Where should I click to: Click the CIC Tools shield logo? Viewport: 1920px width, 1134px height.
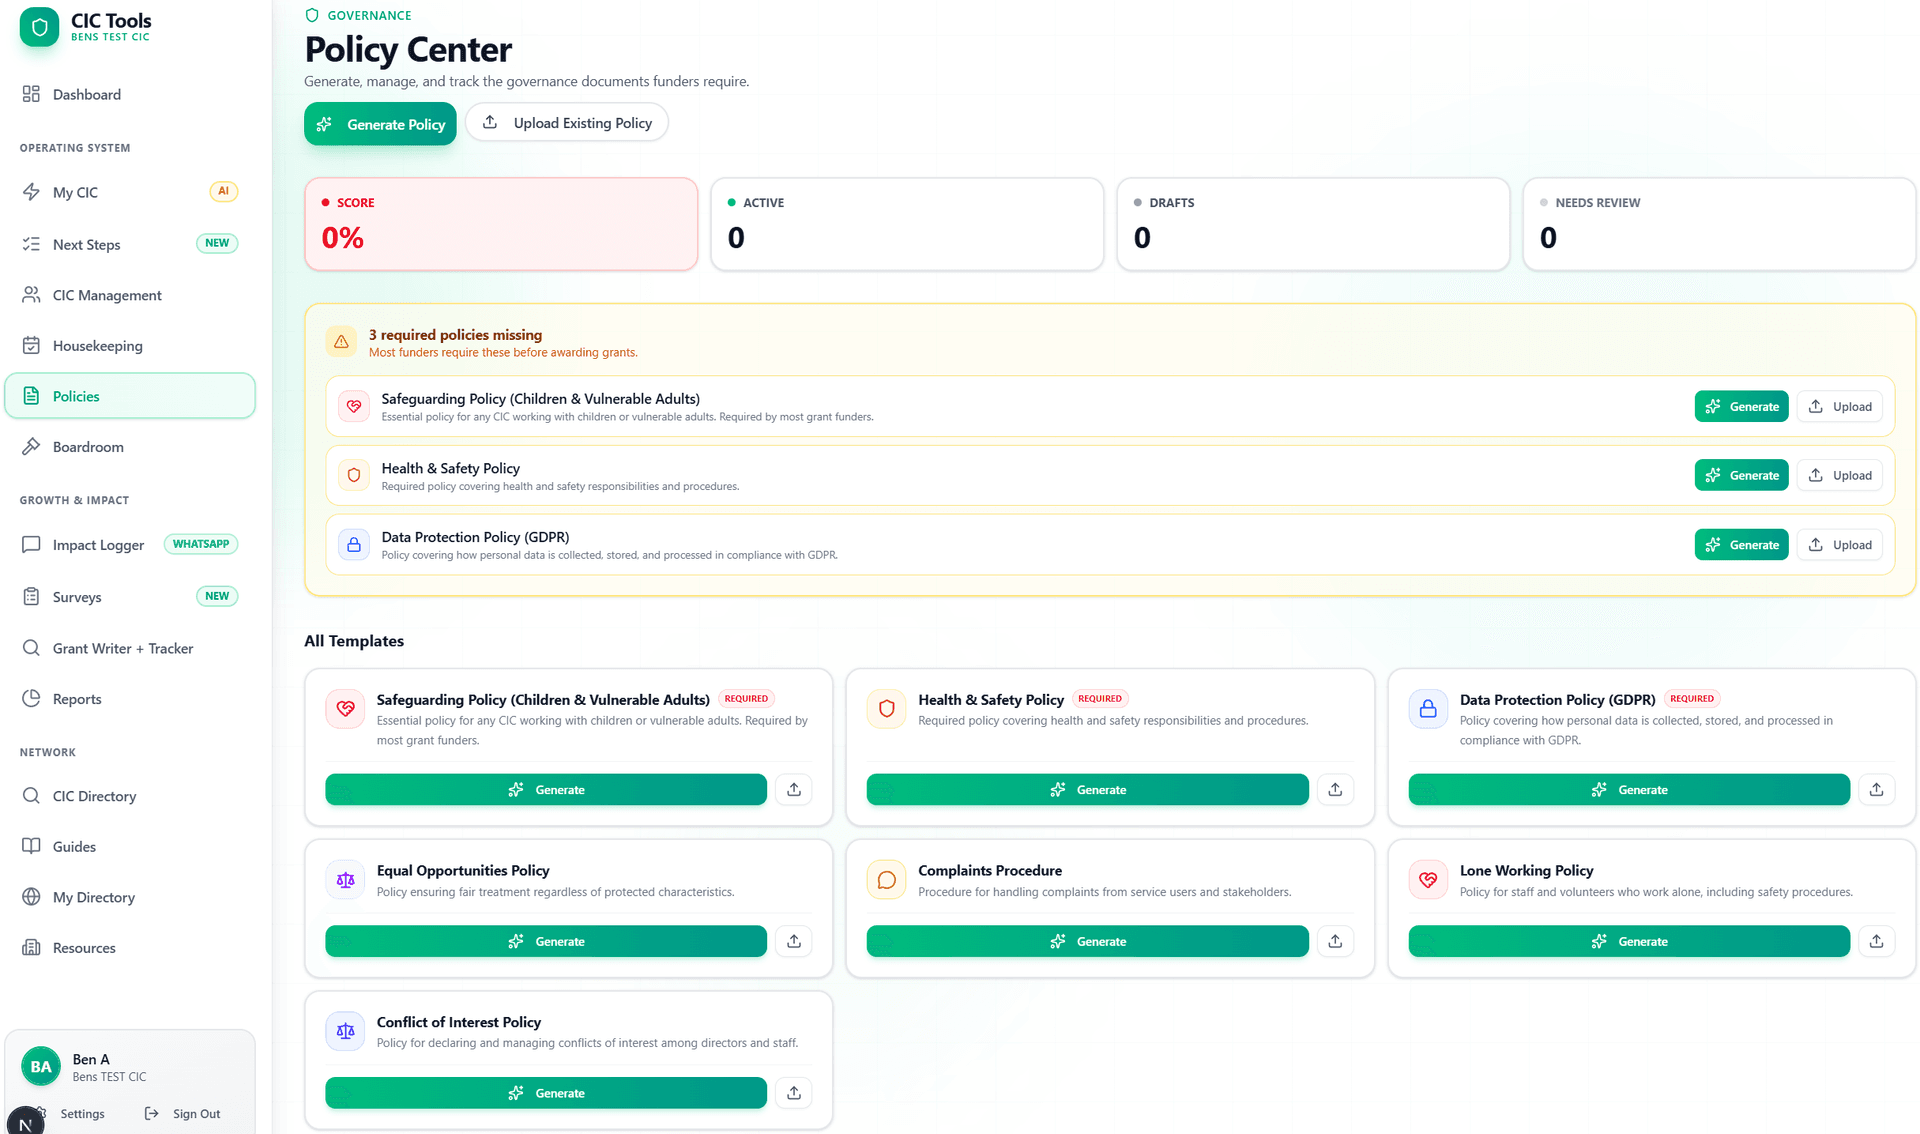point(38,27)
